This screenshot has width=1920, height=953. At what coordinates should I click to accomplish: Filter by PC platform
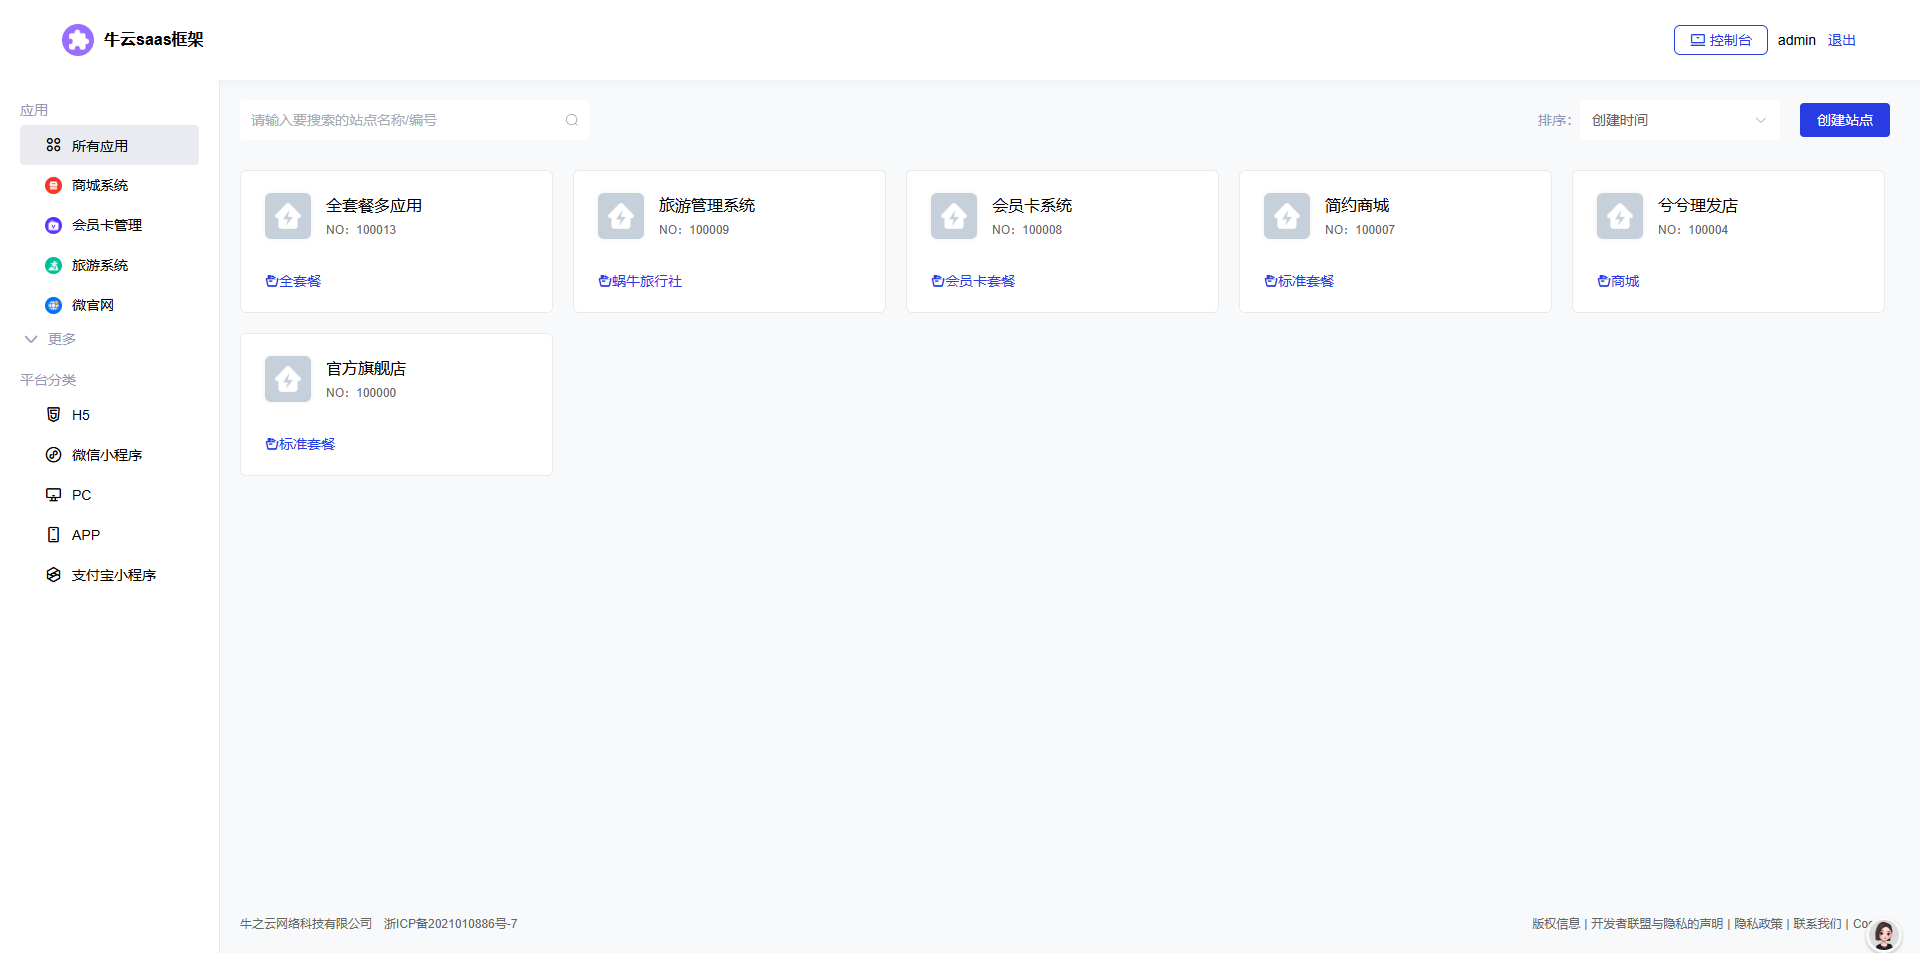(109, 495)
